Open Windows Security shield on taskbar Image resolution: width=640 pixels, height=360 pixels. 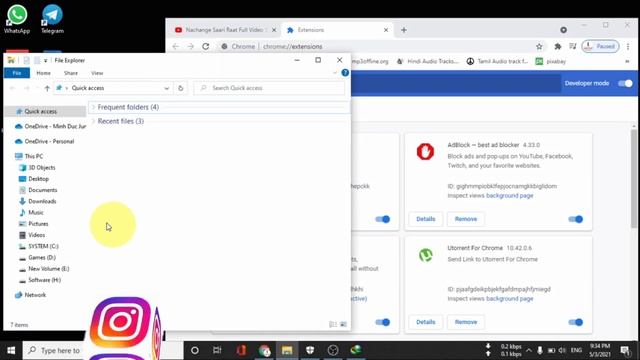click(x=310, y=350)
